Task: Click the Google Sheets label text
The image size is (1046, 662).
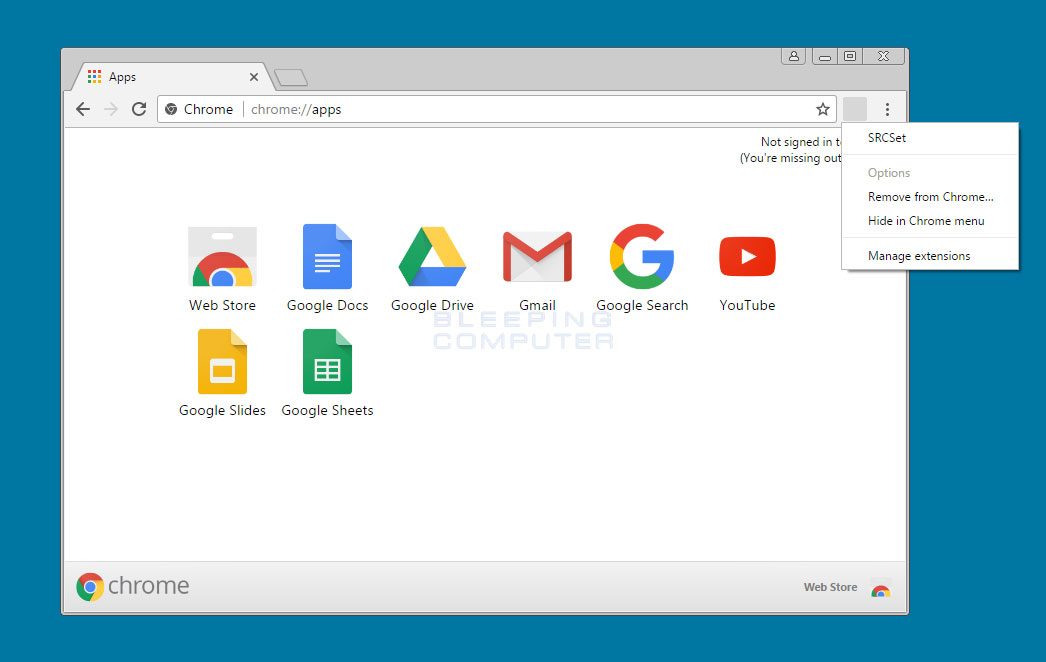Action: point(327,410)
